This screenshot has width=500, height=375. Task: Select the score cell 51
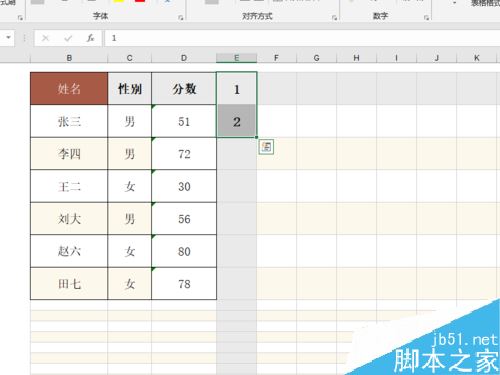tap(184, 121)
